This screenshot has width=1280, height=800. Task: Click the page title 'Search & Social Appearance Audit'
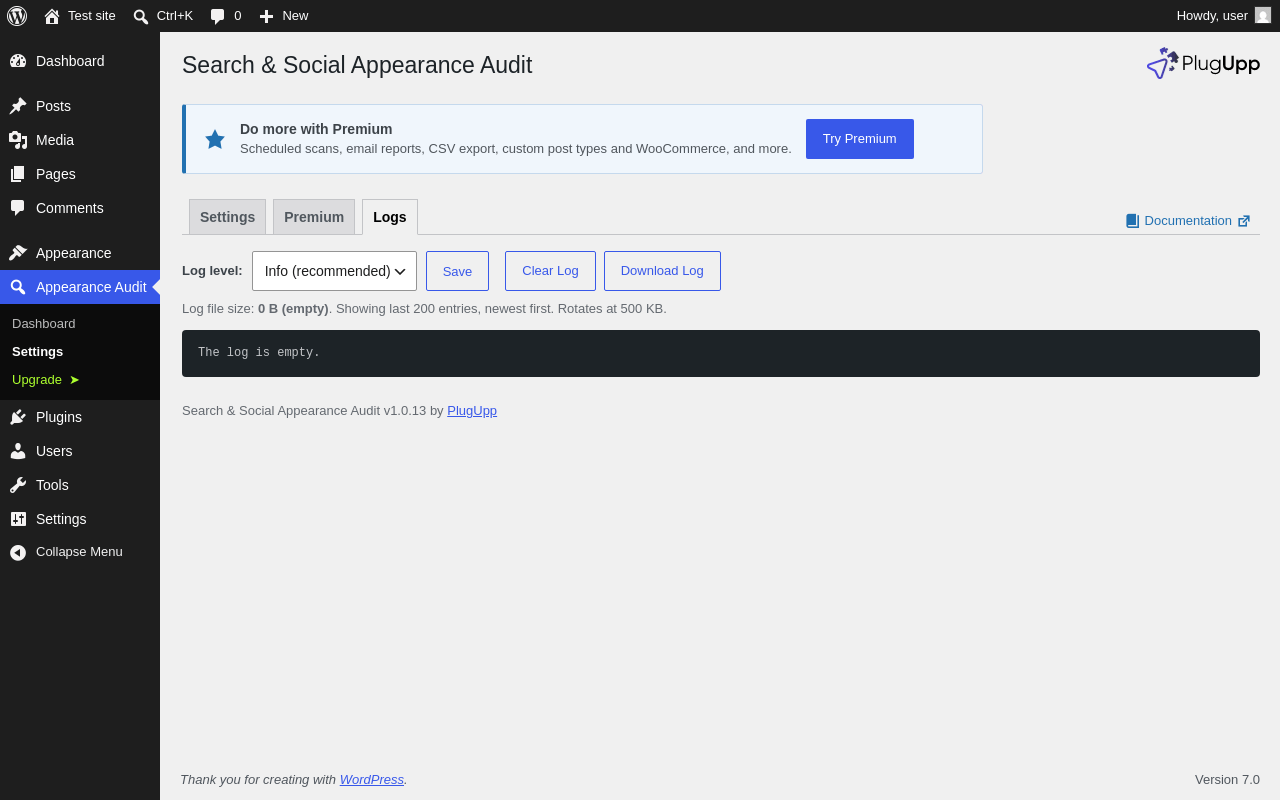[x=357, y=65]
